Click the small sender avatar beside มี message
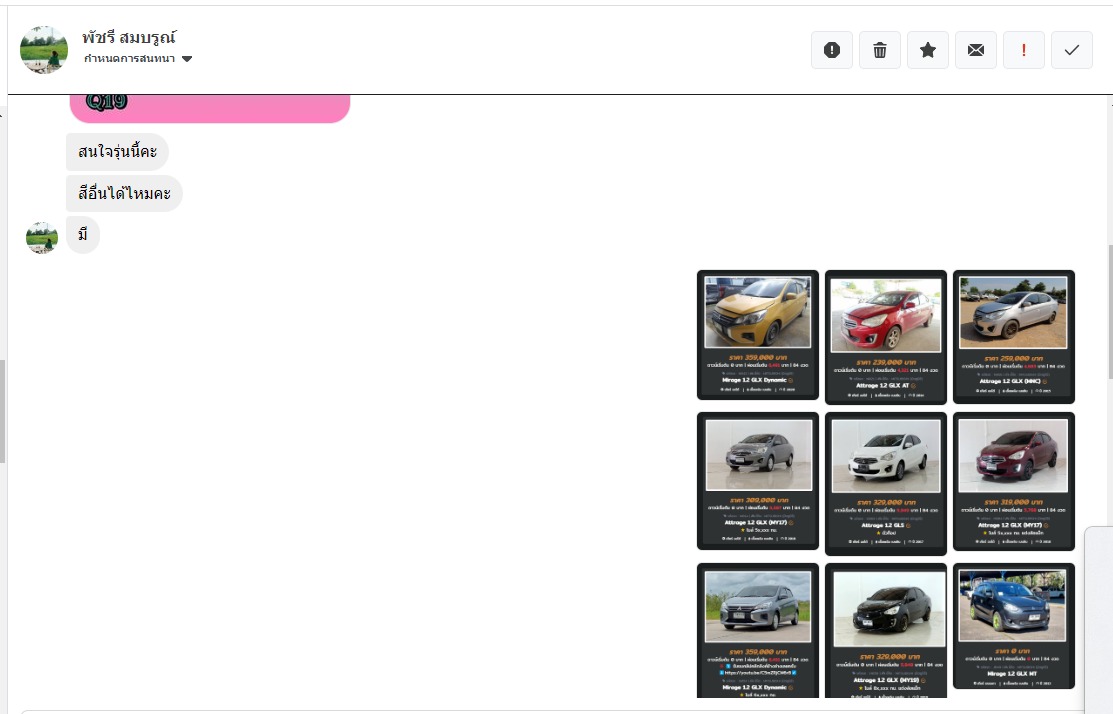1113x714 pixels. (42, 238)
